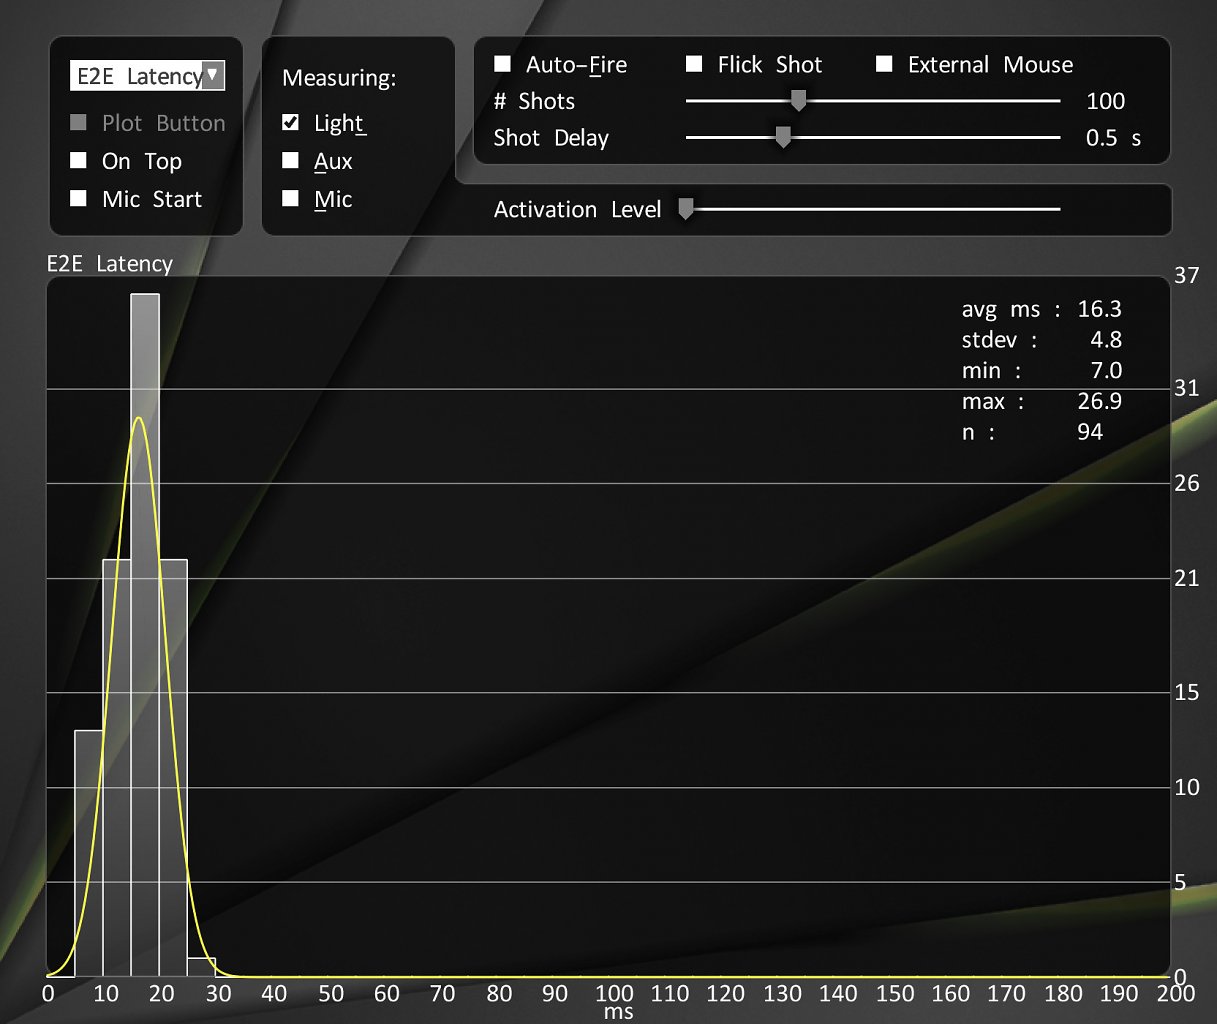
Task: Turn on the Flick Shot checkbox
Action: pyautogui.click(x=694, y=65)
